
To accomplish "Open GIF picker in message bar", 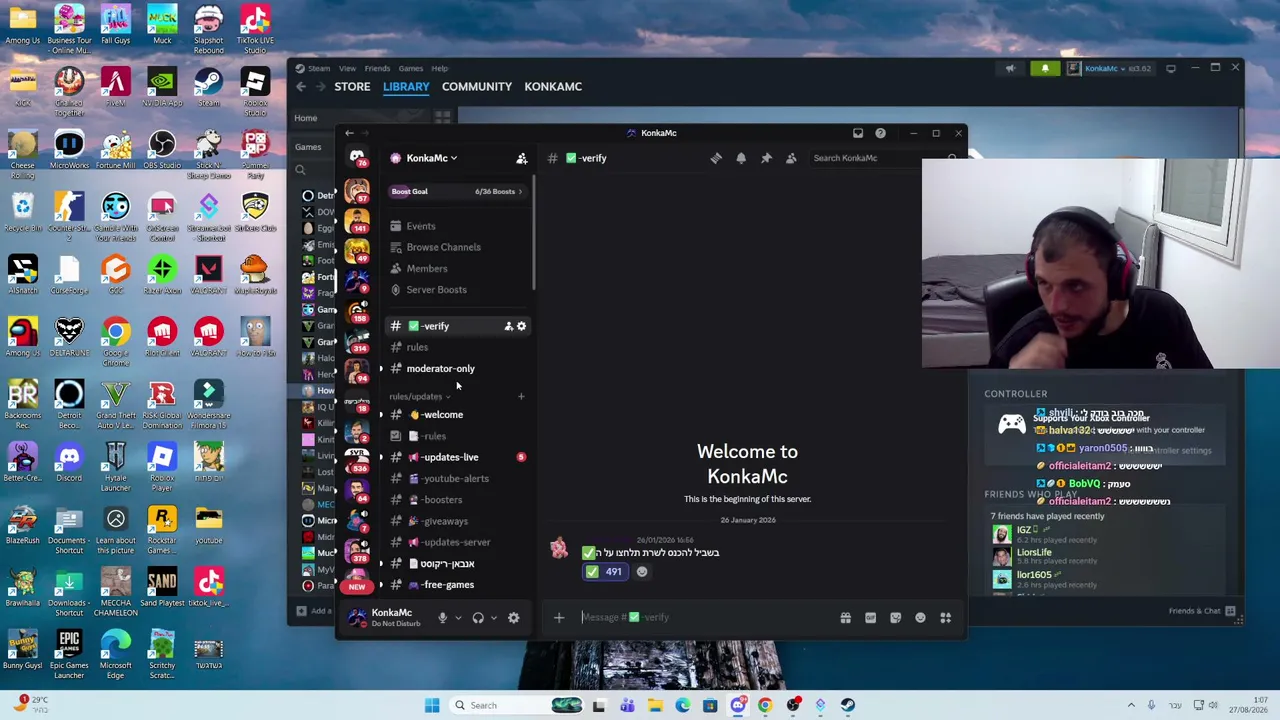I will tap(870, 618).
